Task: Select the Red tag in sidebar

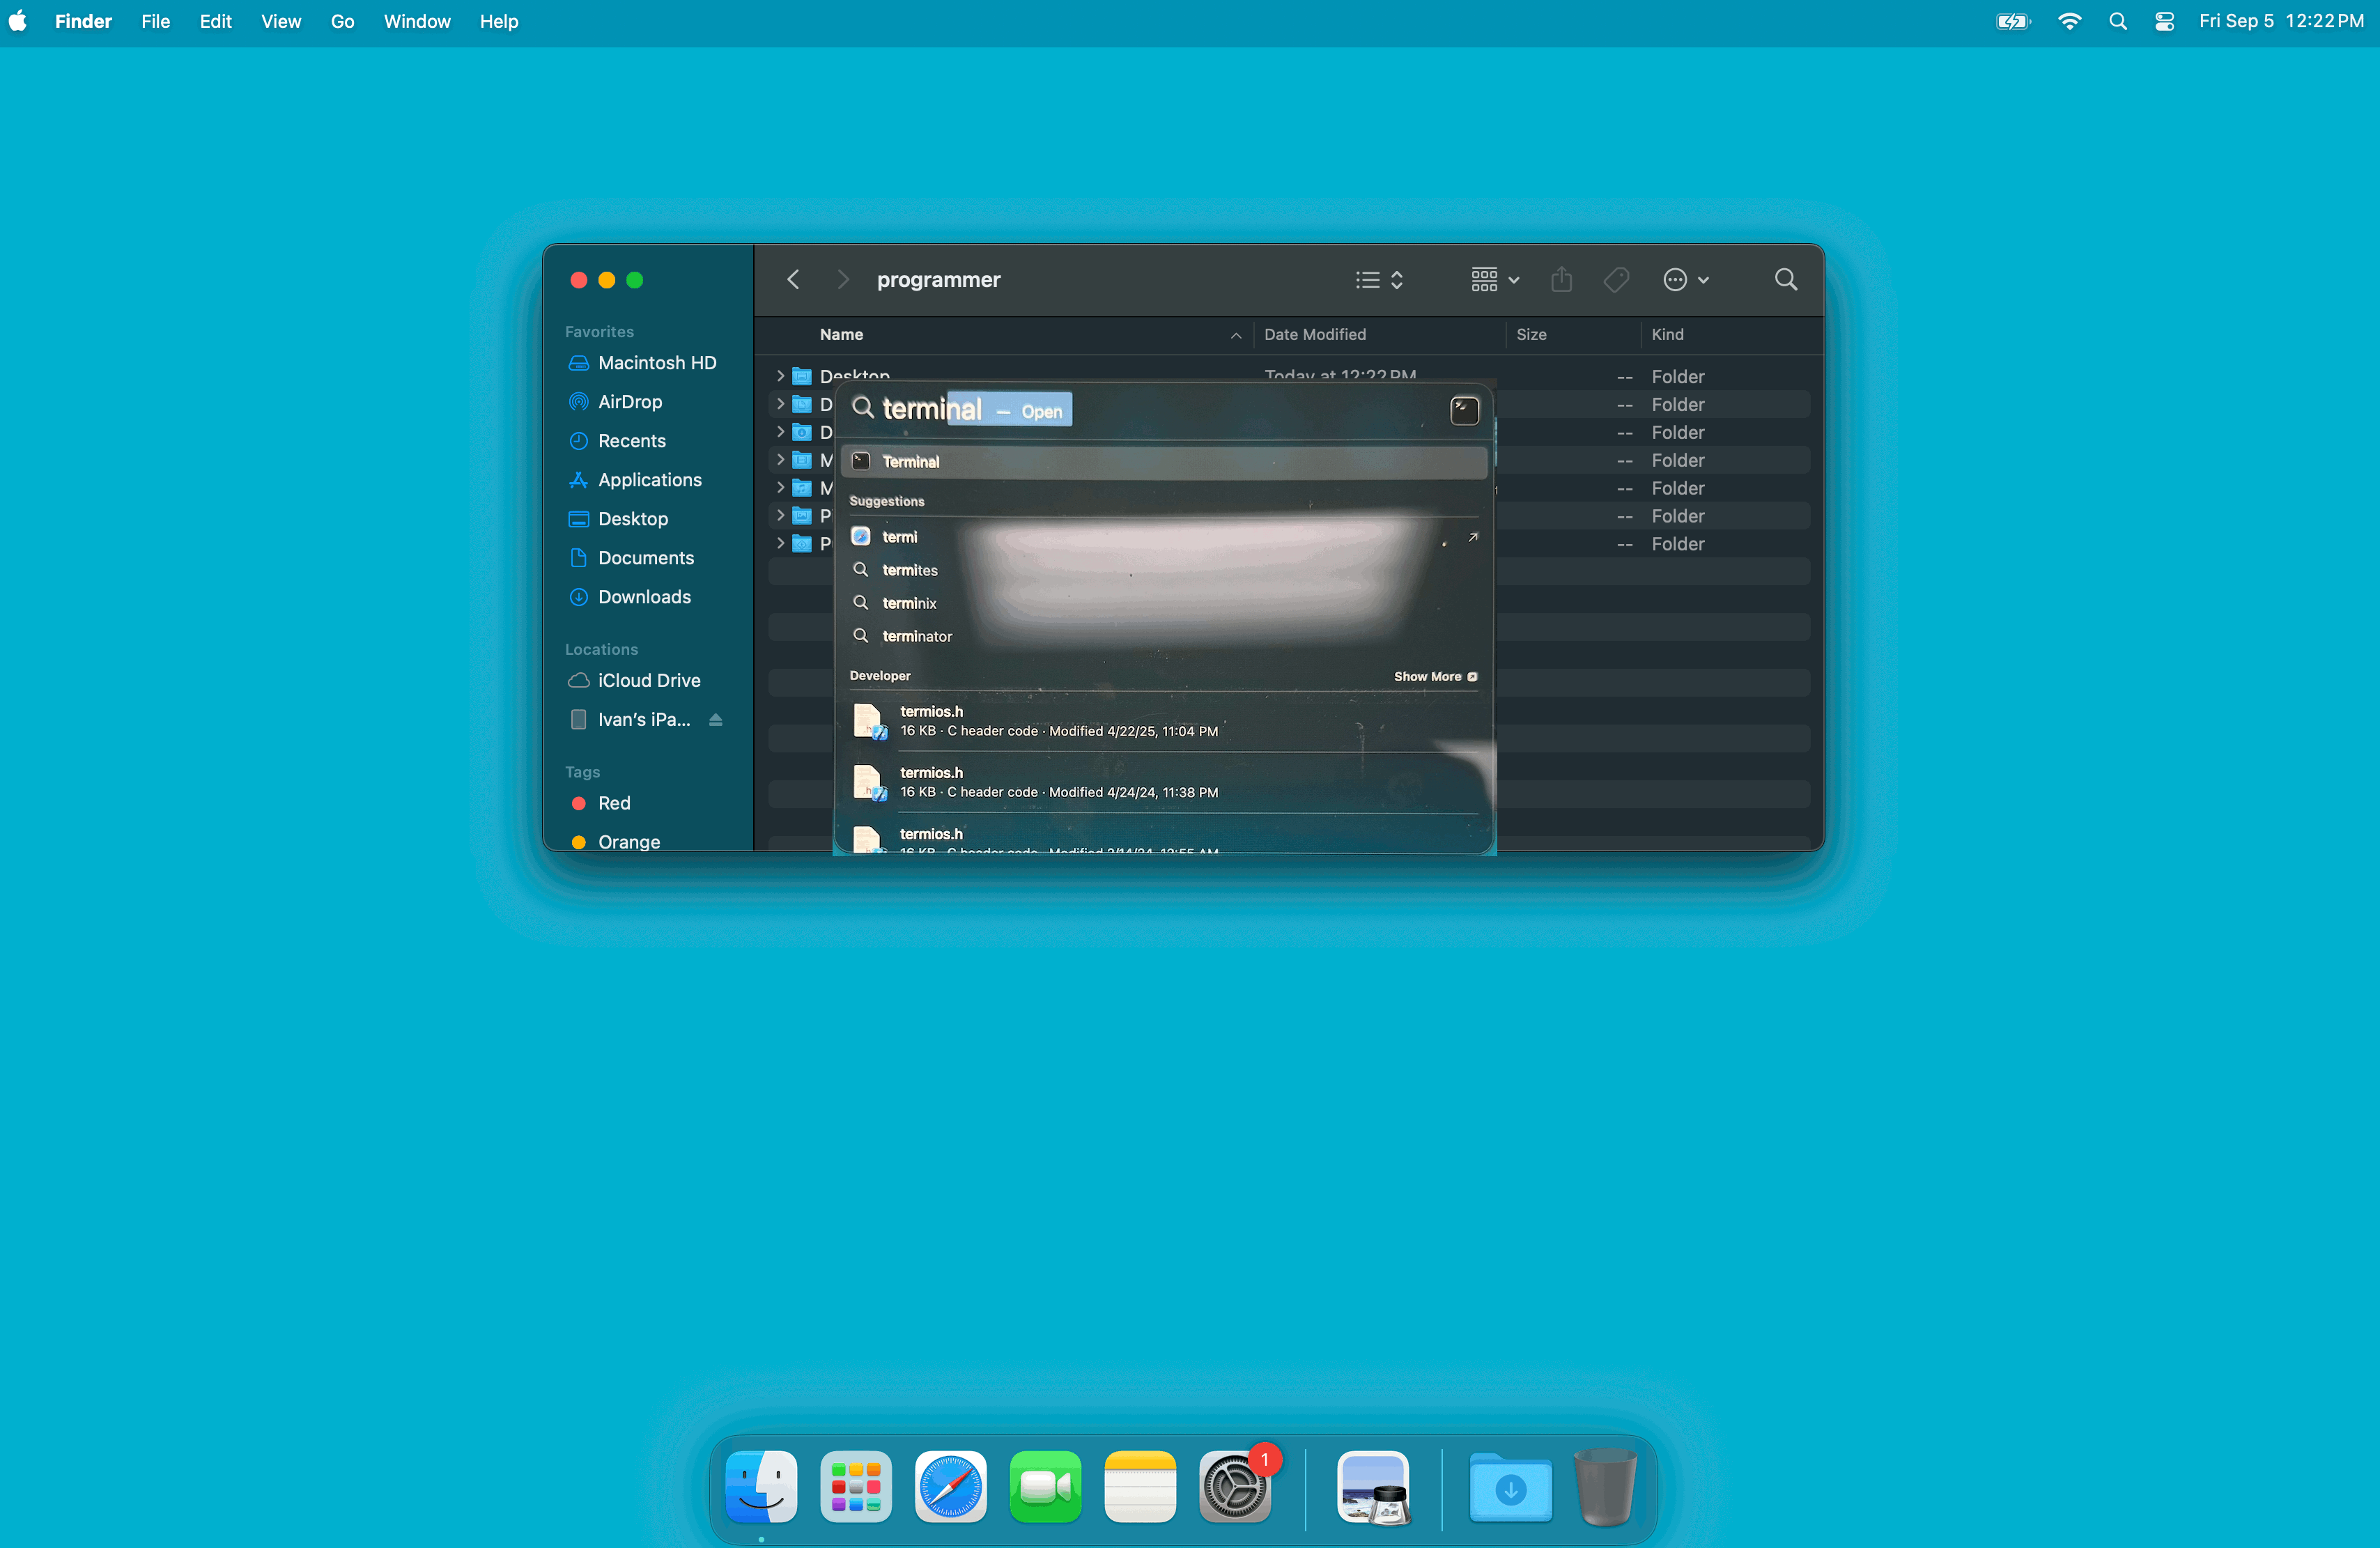Action: 613,803
